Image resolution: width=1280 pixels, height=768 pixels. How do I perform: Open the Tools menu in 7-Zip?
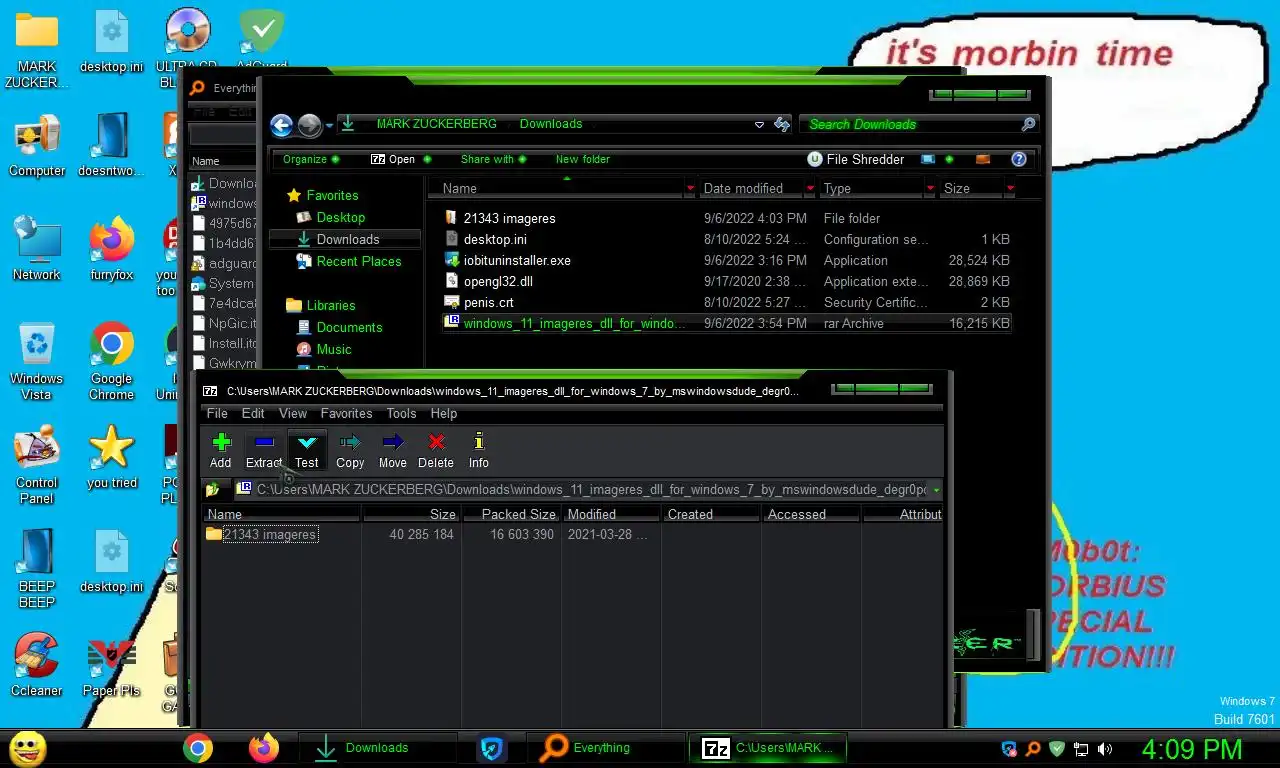(x=401, y=413)
